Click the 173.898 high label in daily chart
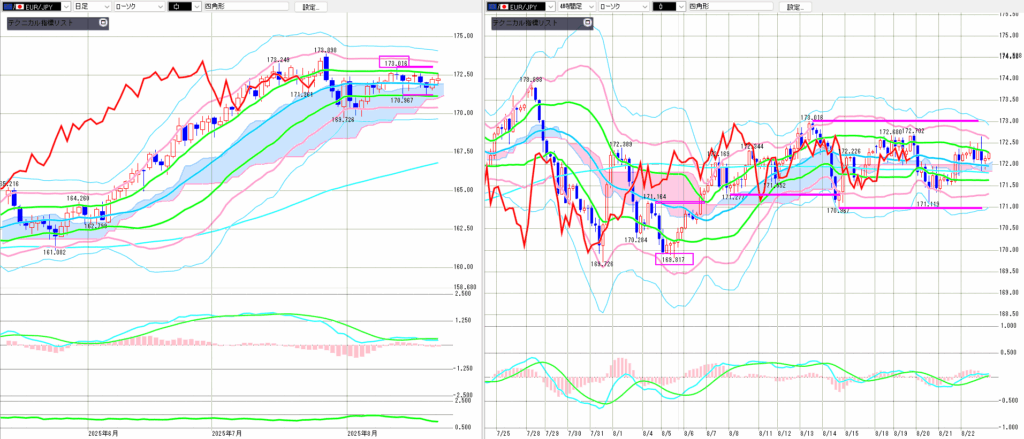The image size is (1024, 439). (325, 50)
